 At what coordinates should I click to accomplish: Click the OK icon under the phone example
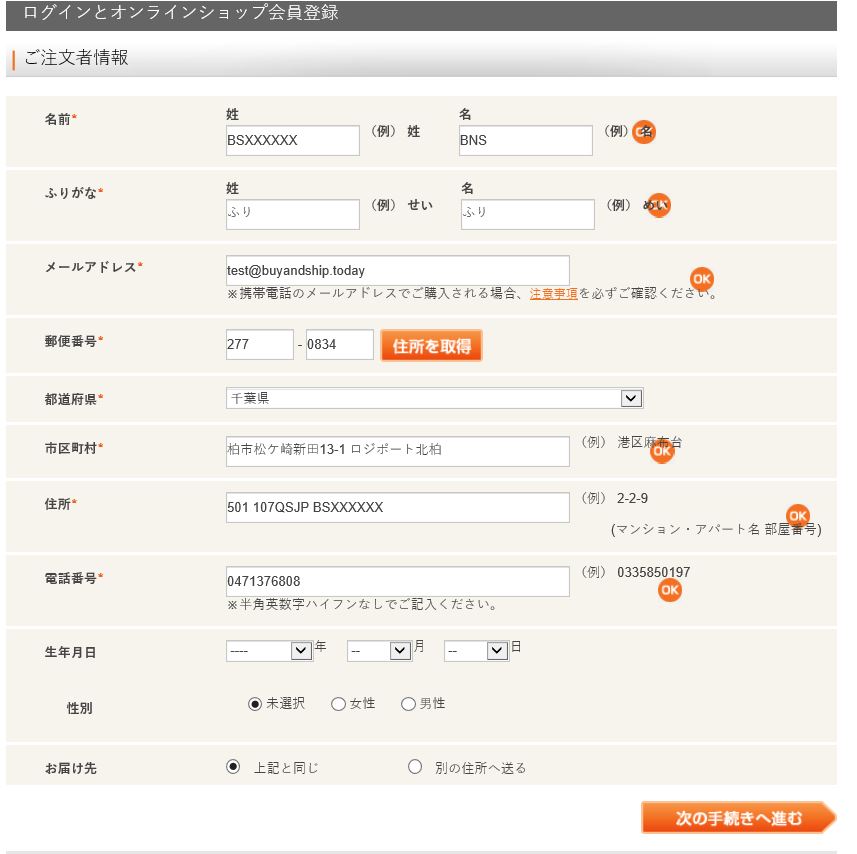pos(670,591)
